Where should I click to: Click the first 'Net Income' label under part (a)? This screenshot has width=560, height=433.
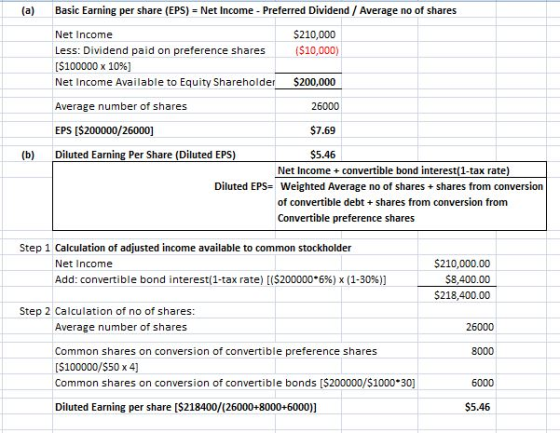[84, 35]
